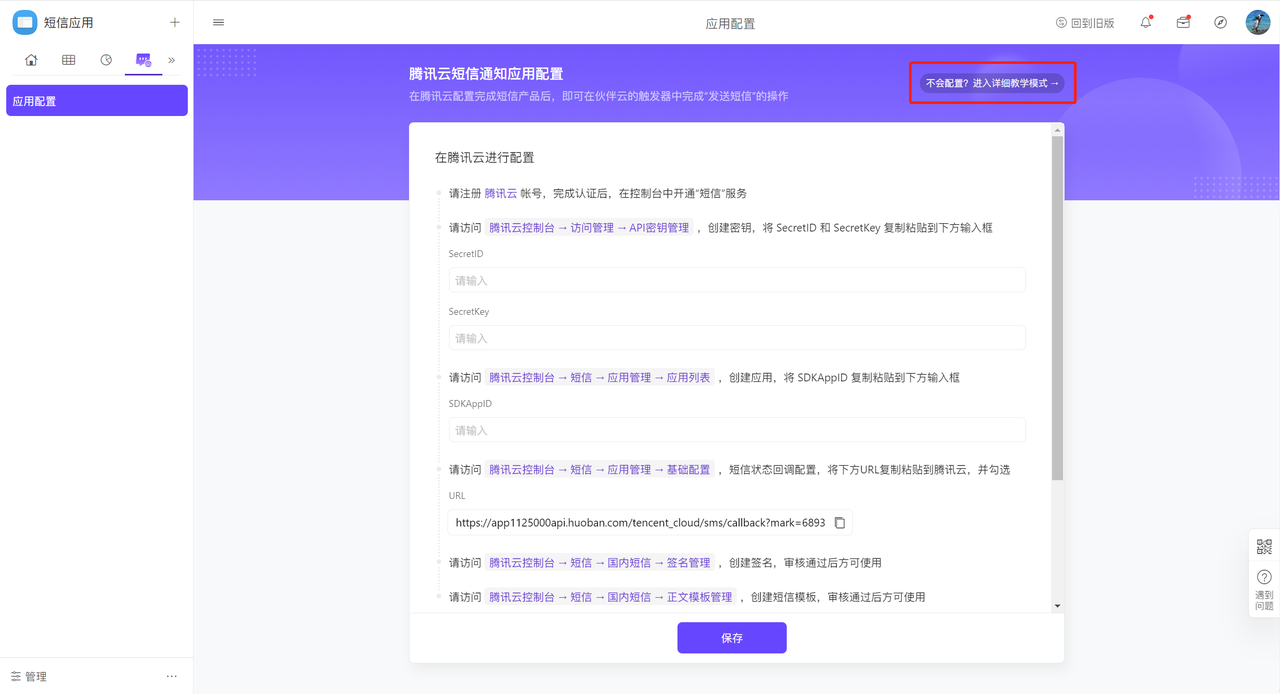
Task: Open the notifications bell icon
Action: coord(1146,22)
